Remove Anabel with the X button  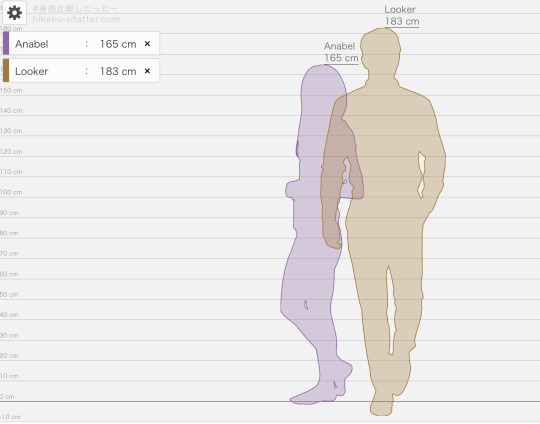pos(147,44)
